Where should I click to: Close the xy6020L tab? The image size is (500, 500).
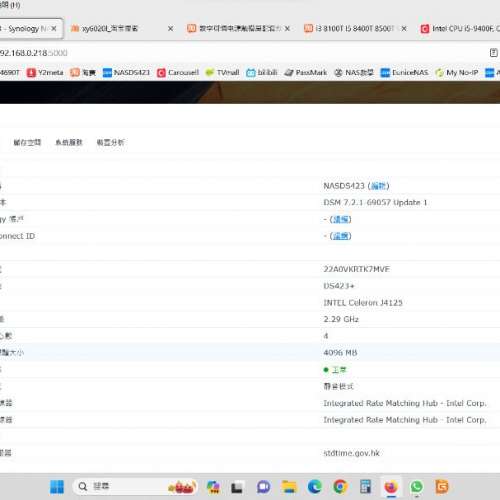pyautogui.click(x=170, y=29)
